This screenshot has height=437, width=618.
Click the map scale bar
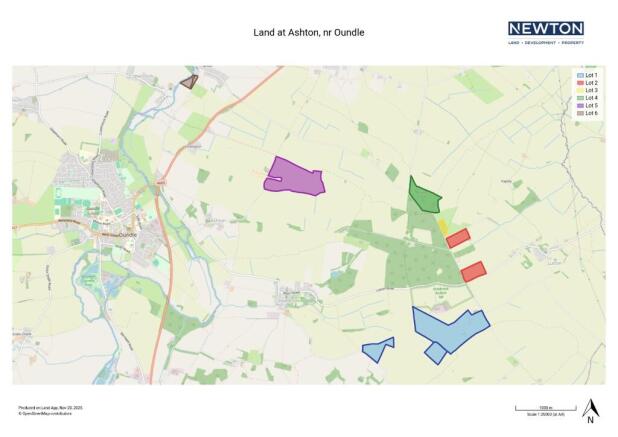(x=532, y=409)
